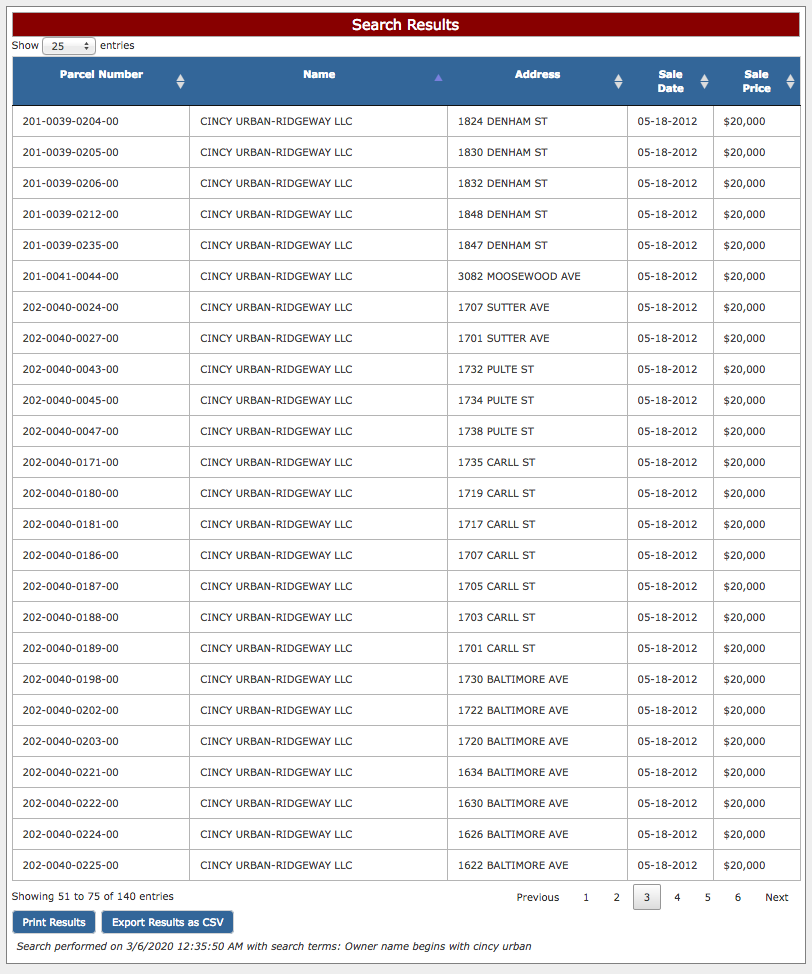Sort table by Address header text
812x974 pixels.
coord(537,75)
